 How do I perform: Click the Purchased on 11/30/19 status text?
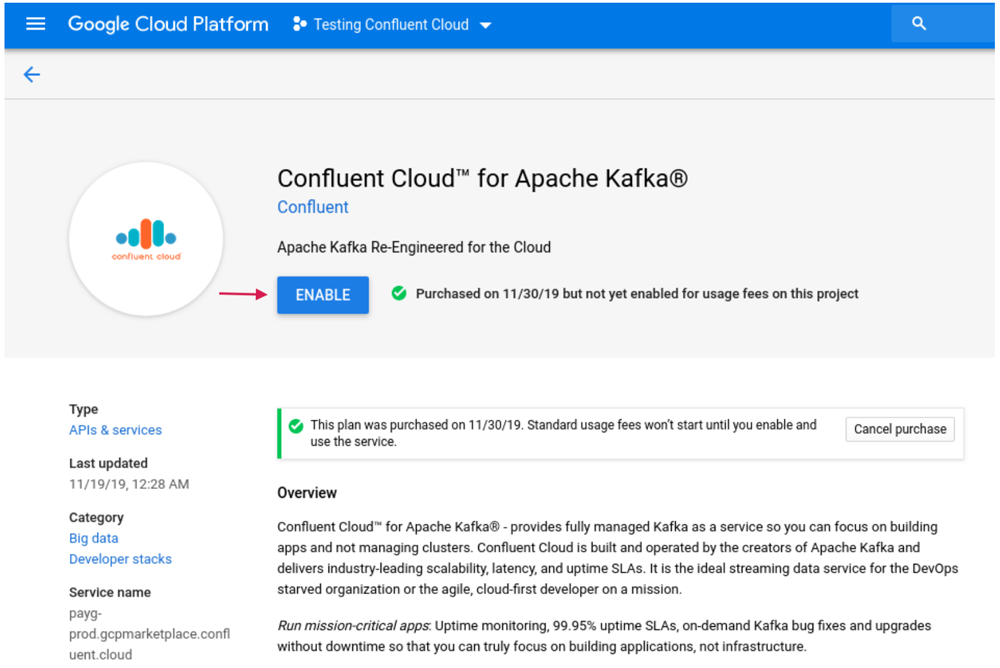tap(637, 294)
